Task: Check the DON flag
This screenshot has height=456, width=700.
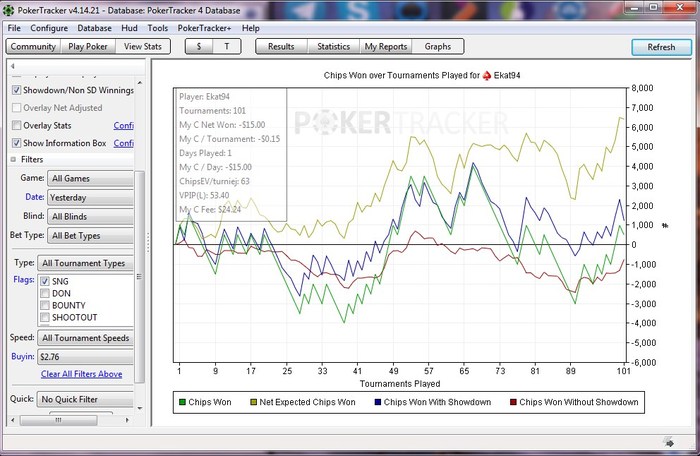Action: pyautogui.click(x=45, y=293)
